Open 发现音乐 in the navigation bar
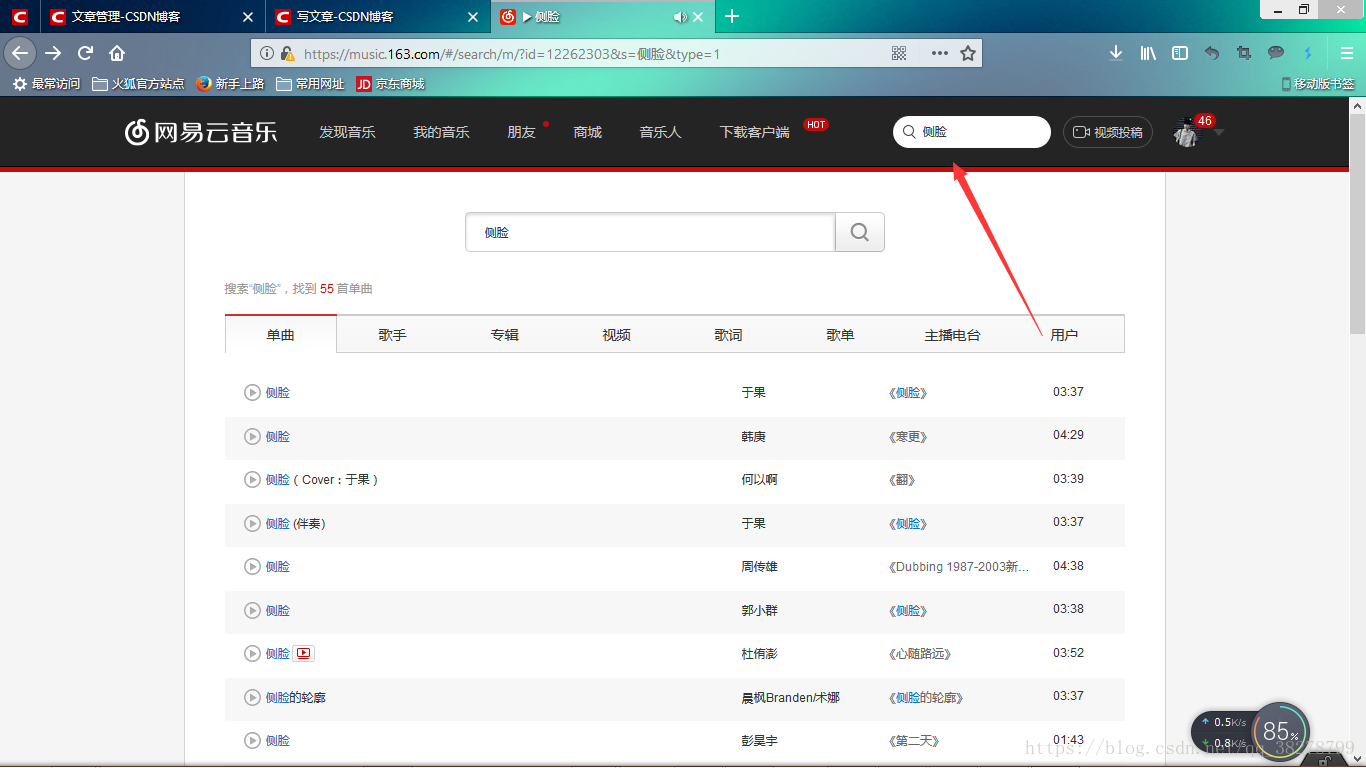This screenshot has width=1366, height=768. (x=347, y=132)
